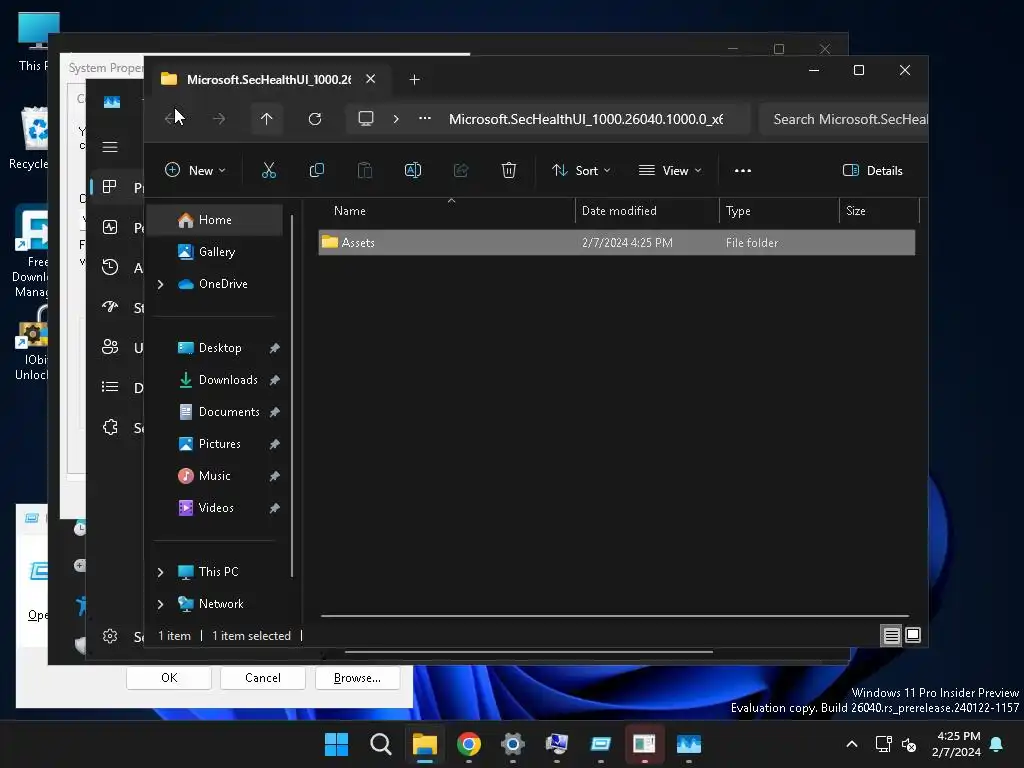Open Task Manager hamburger navigation menu
1024x768 pixels.
tap(110, 147)
